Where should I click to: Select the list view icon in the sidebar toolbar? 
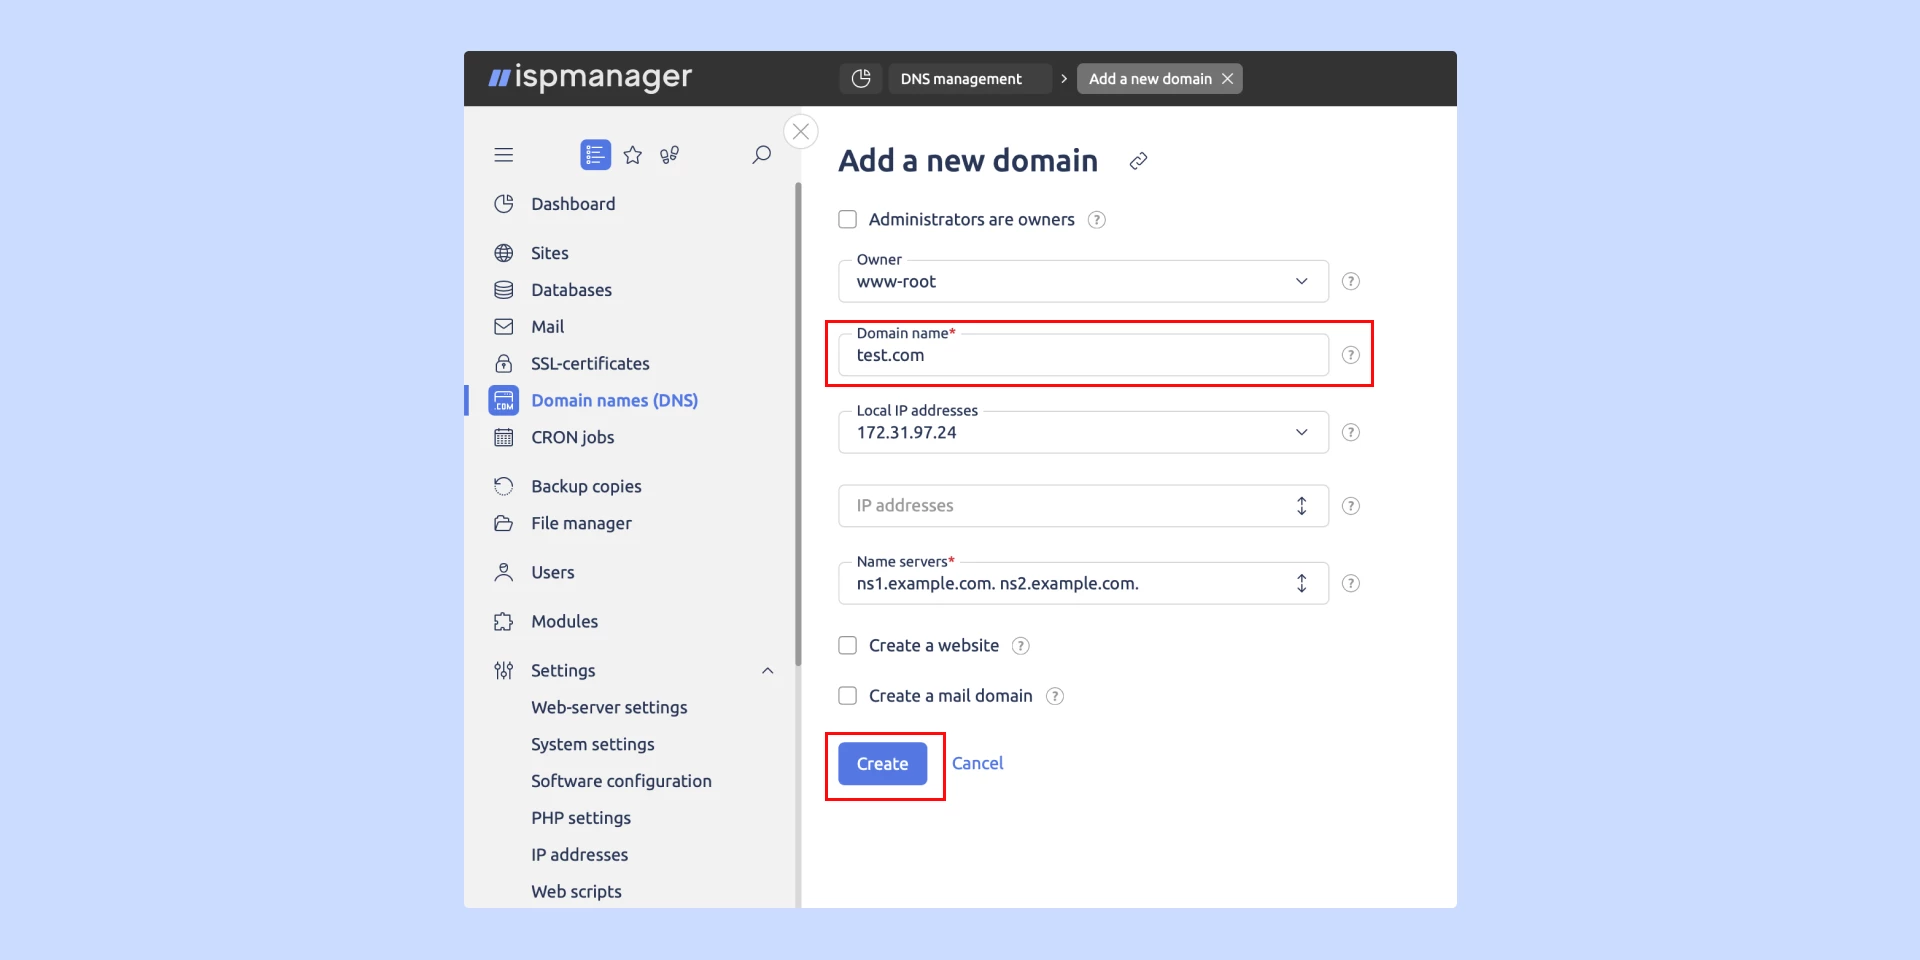tap(595, 155)
